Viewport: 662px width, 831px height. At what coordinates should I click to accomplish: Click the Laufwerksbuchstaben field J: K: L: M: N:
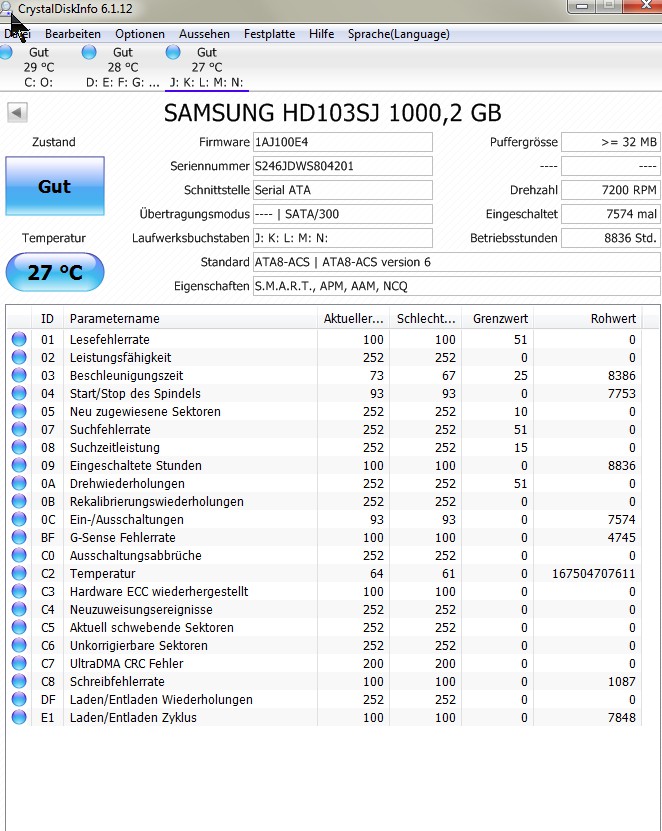342,238
